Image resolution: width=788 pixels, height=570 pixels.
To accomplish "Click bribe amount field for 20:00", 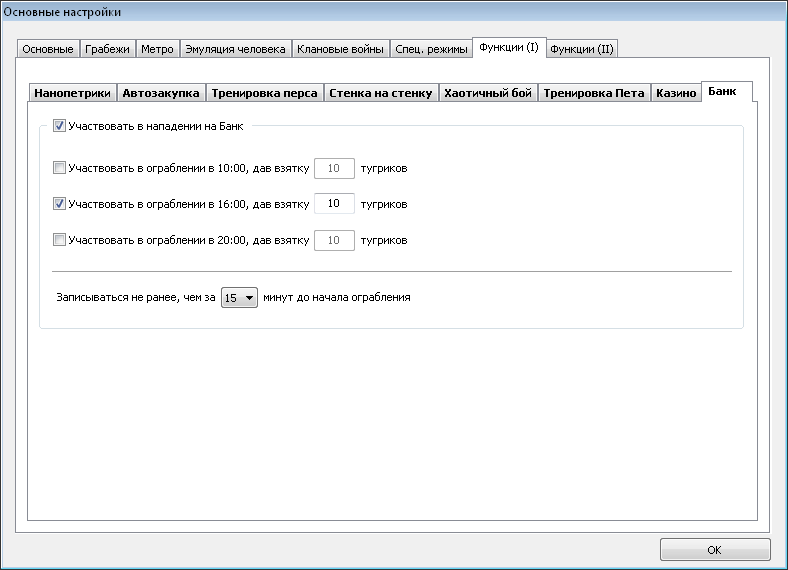I will [334, 240].
